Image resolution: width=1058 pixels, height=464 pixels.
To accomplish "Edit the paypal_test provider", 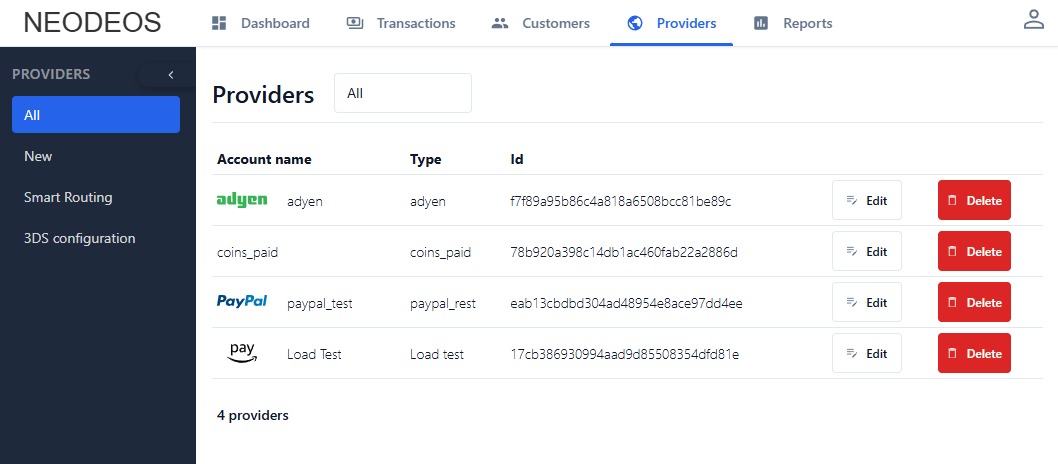I will point(866,302).
